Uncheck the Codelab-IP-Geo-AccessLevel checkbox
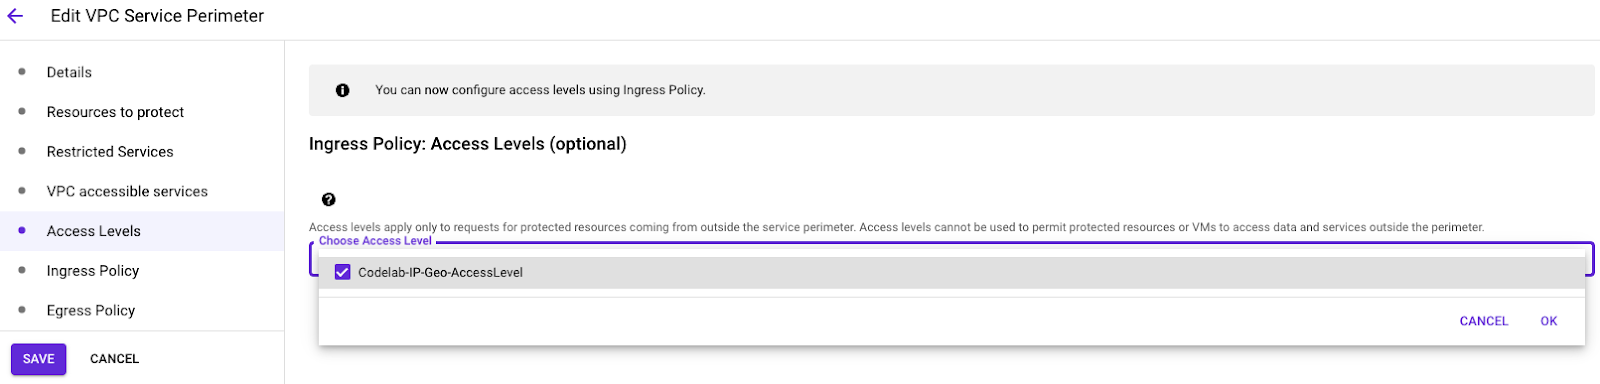Screen dimensions: 1600x384 tap(342, 272)
